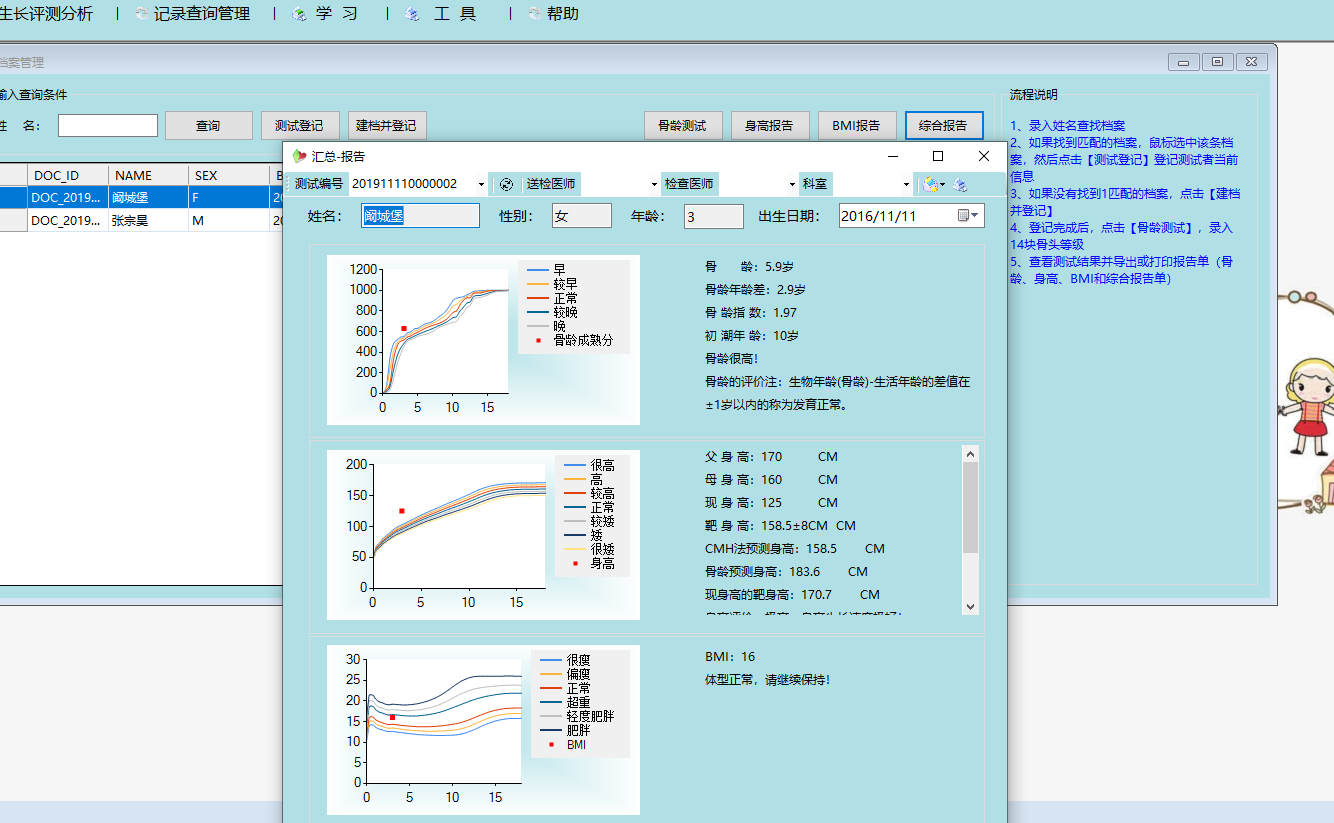Image resolution: width=1334 pixels, height=823 pixels.
Task: Open the BMI报告 button
Action: click(x=857, y=126)
